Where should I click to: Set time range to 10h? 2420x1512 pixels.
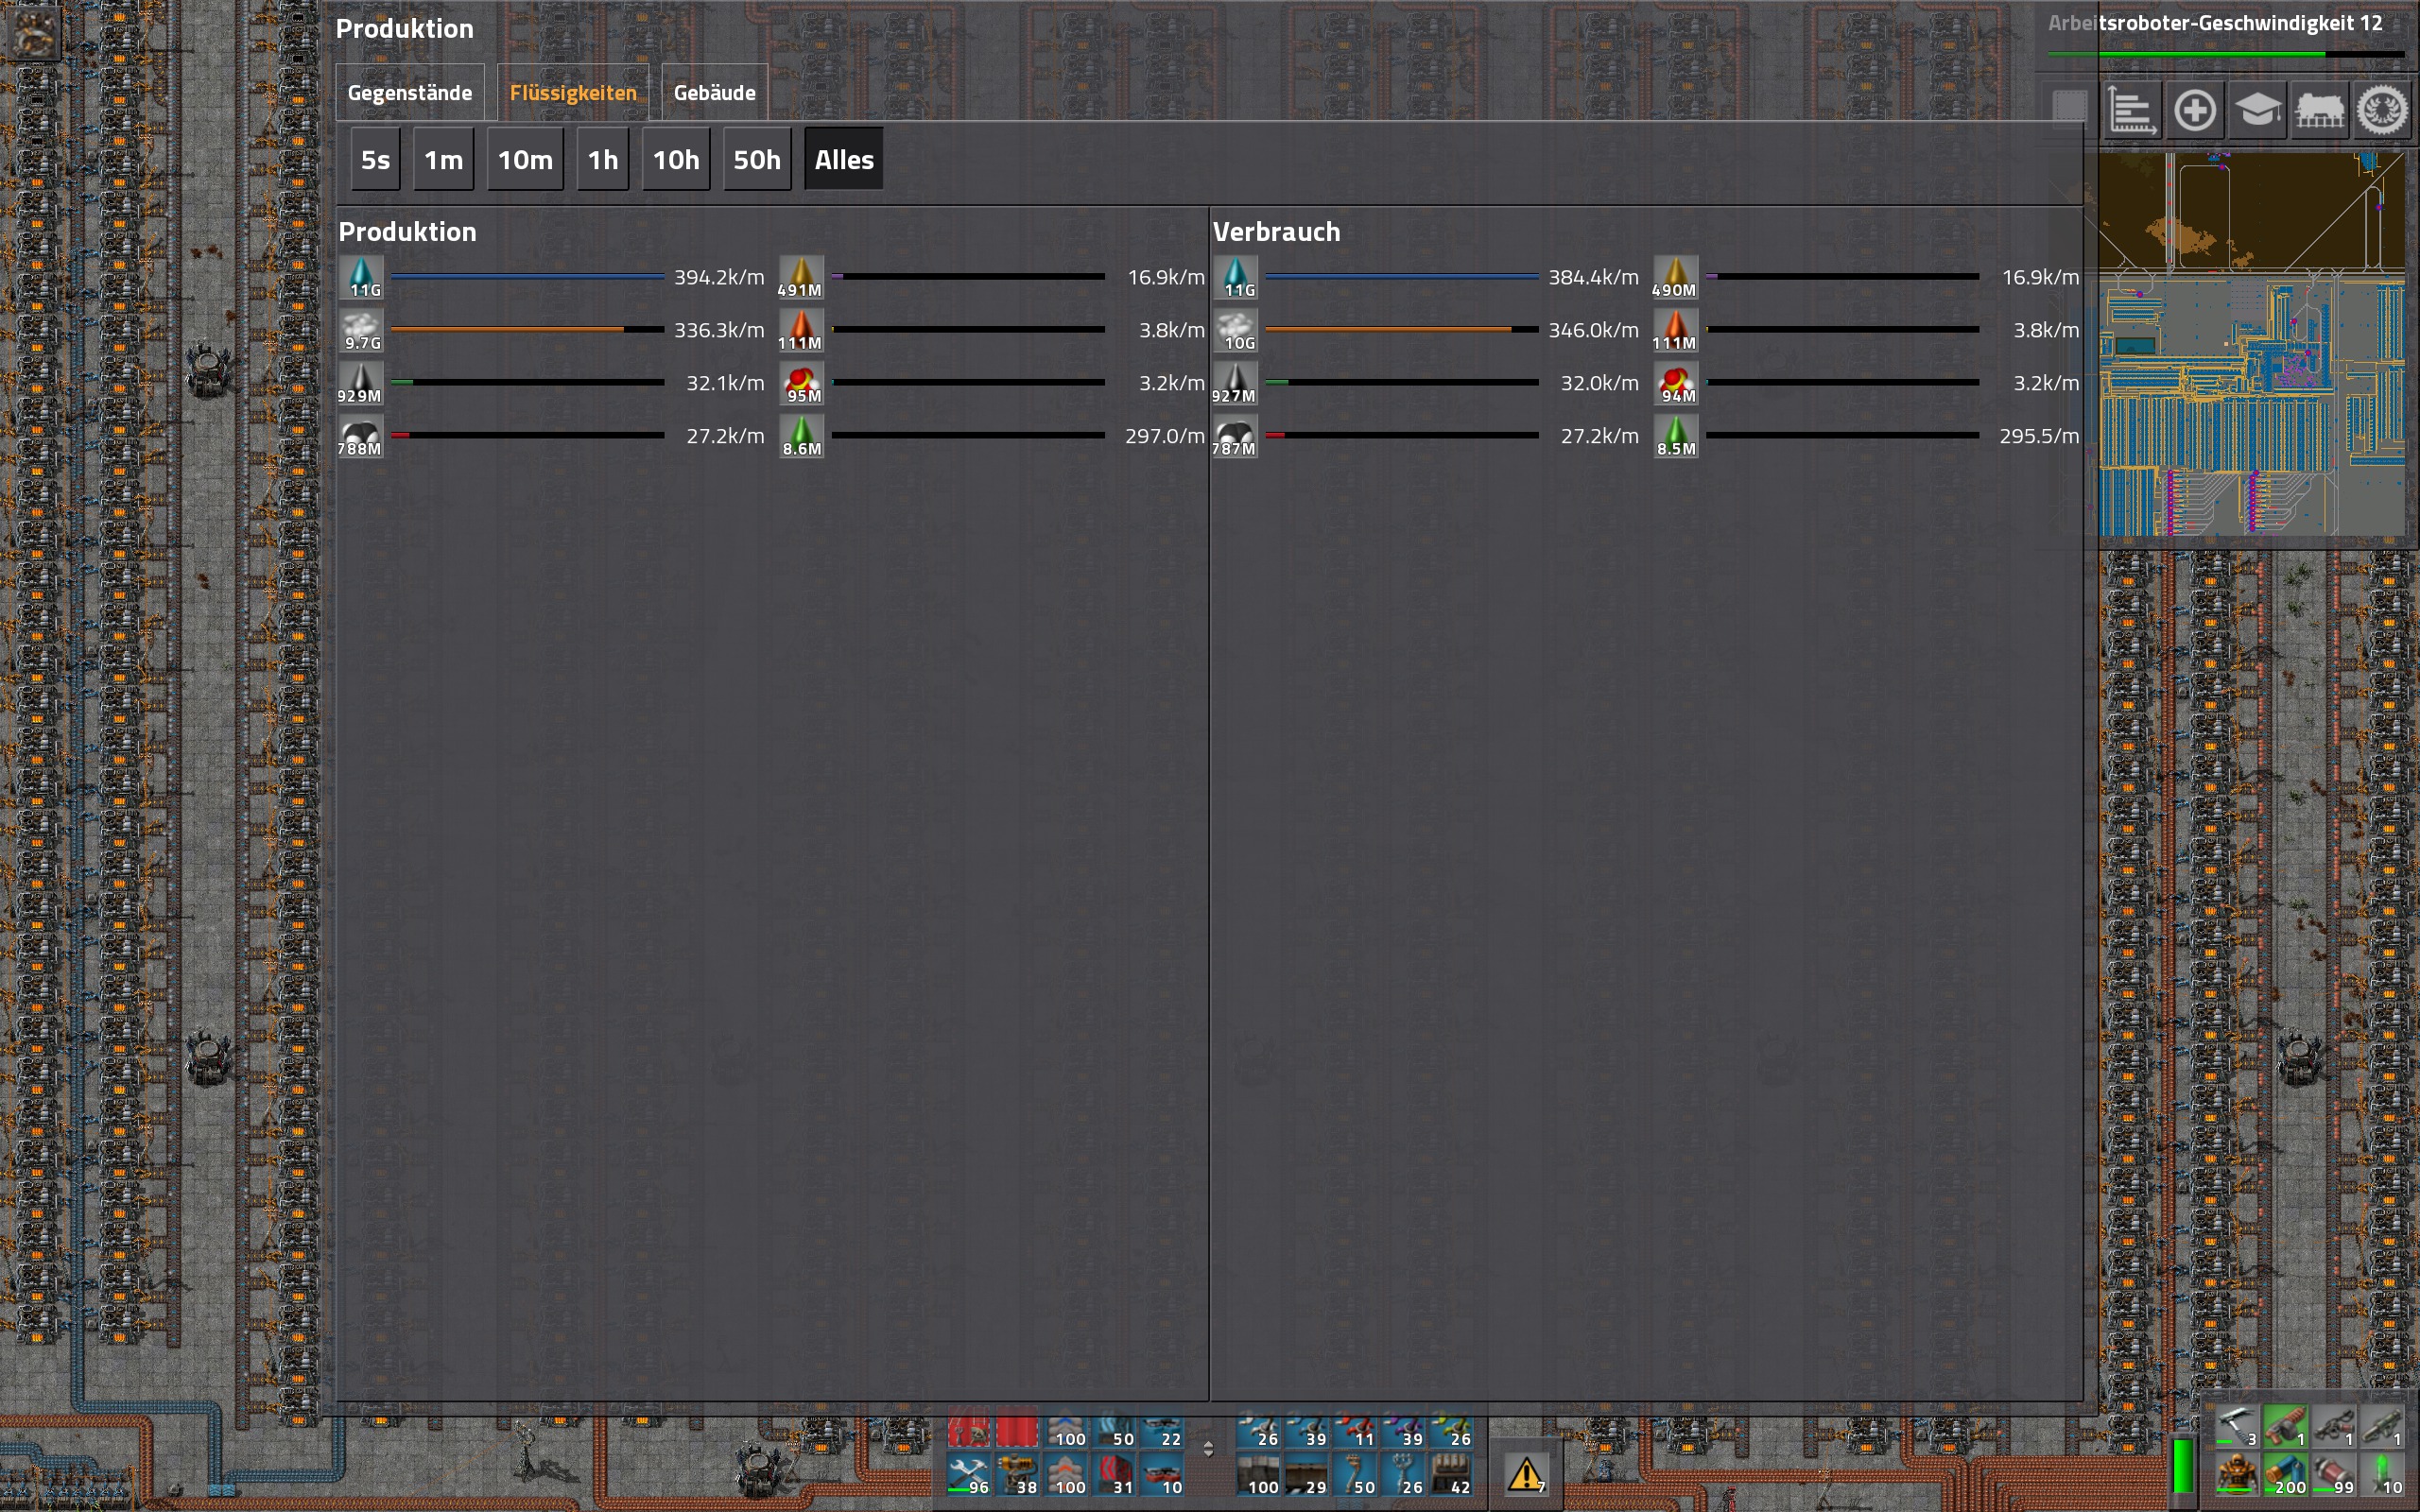(x=676, y=160)
